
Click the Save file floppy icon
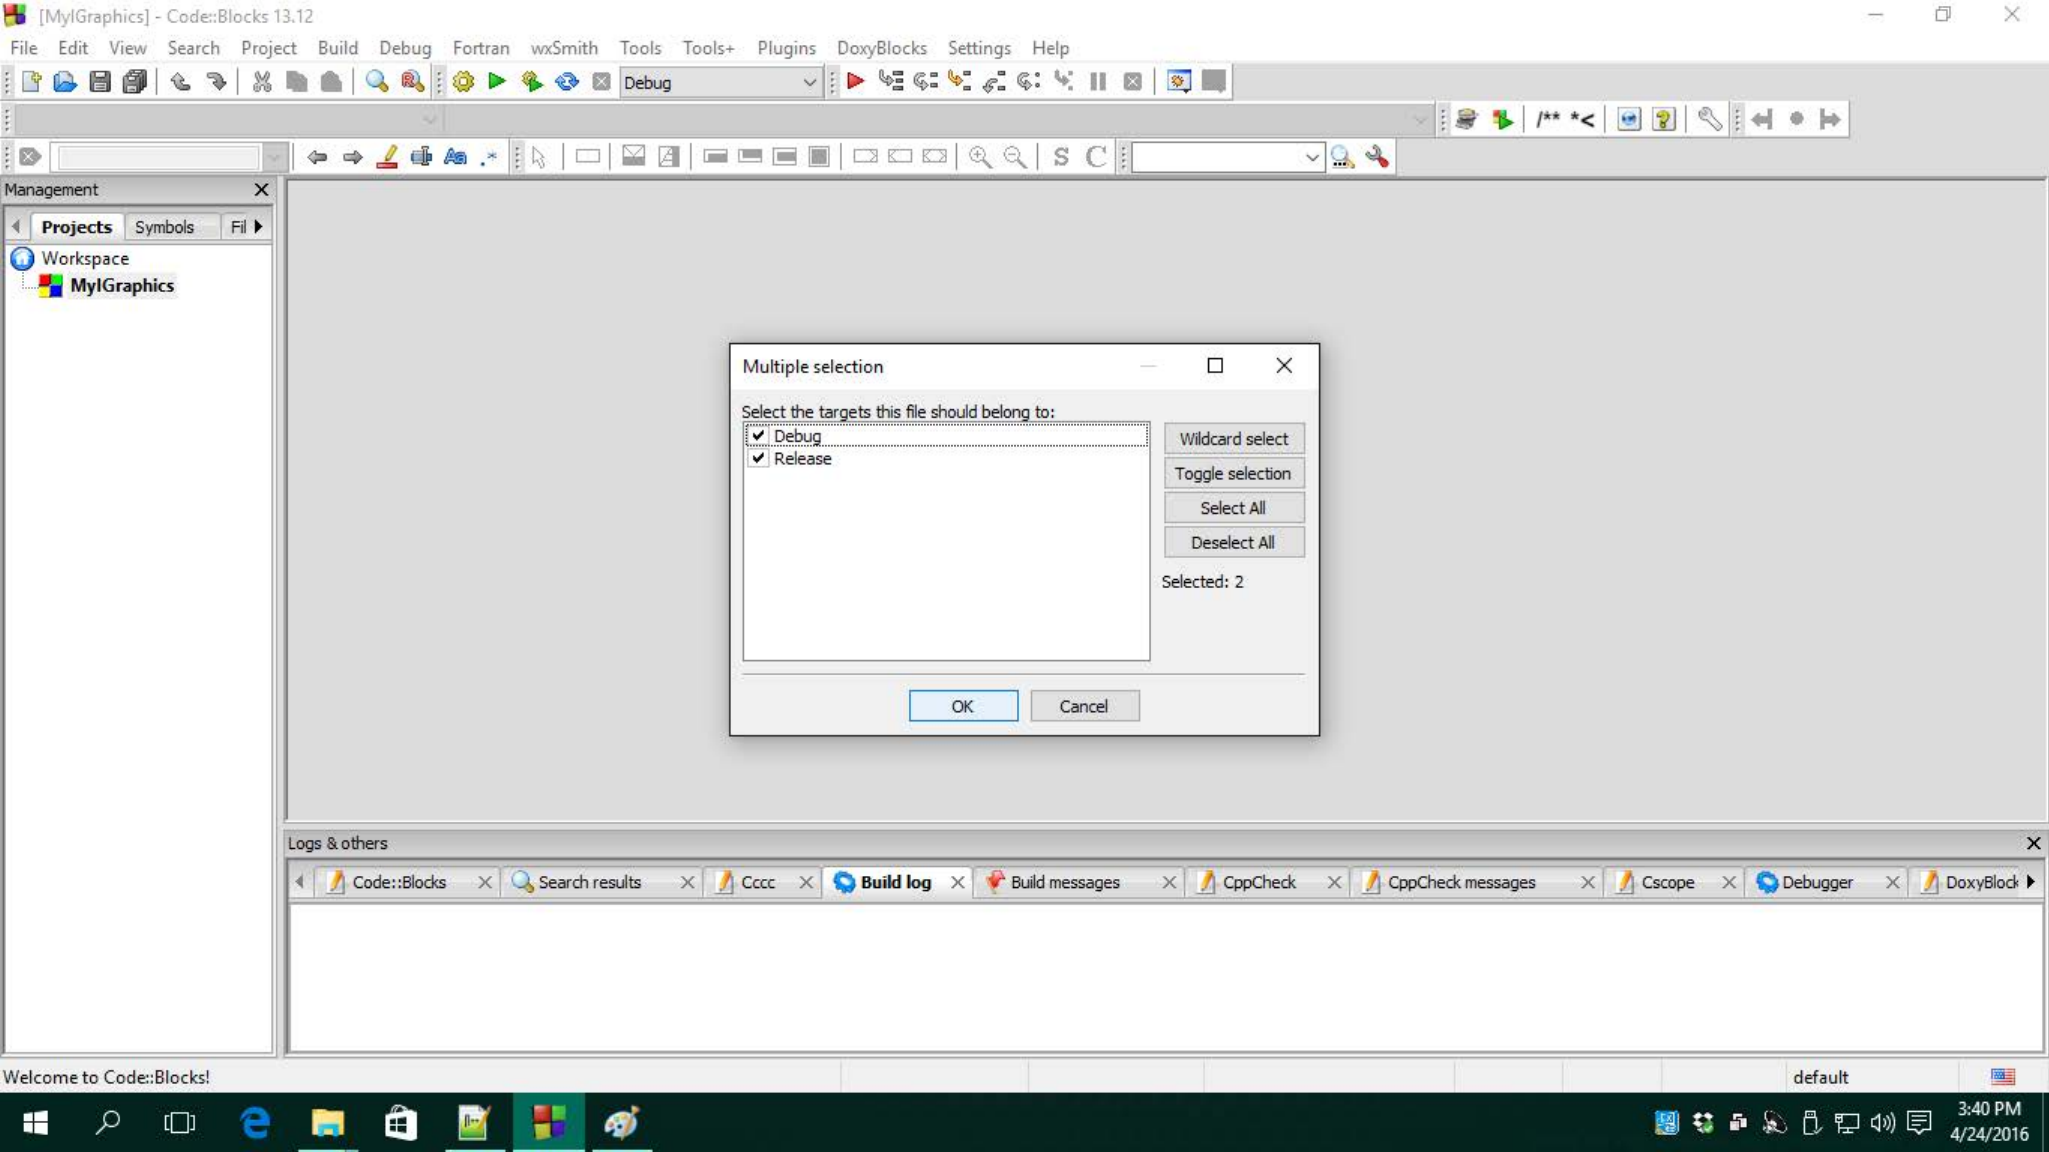coord(99,82)
